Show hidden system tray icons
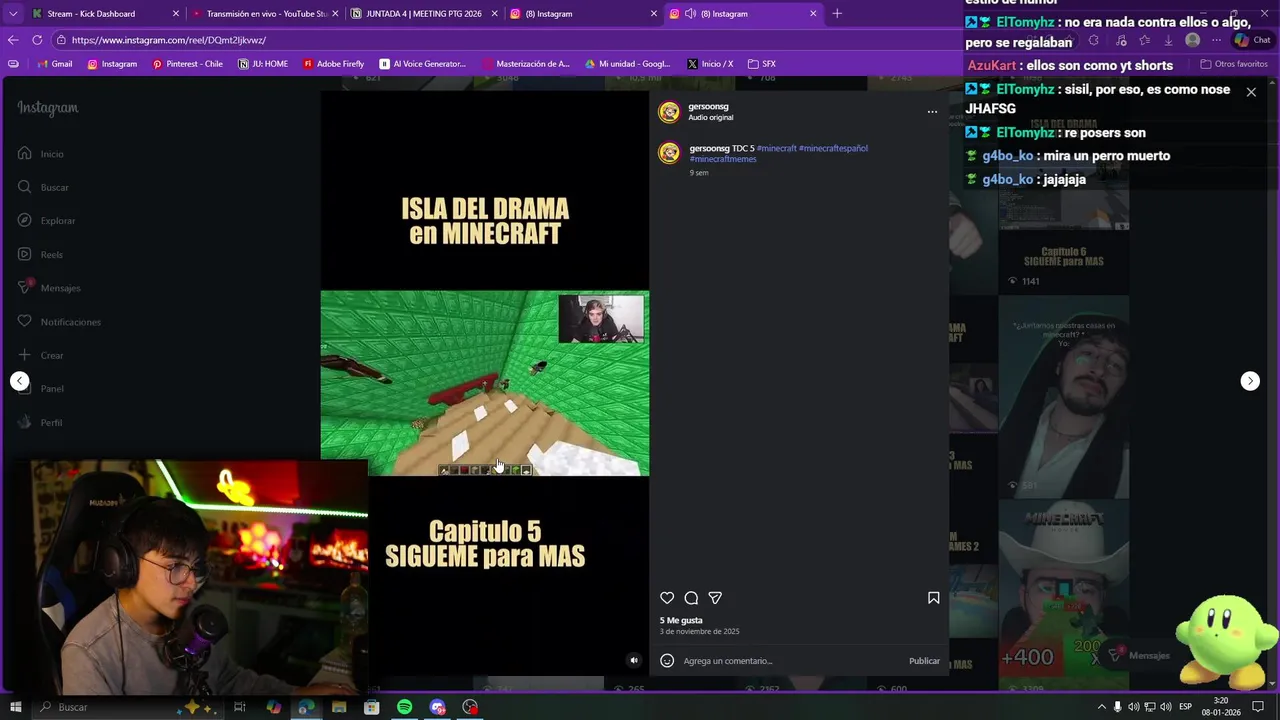 [x=1101, y=707]
